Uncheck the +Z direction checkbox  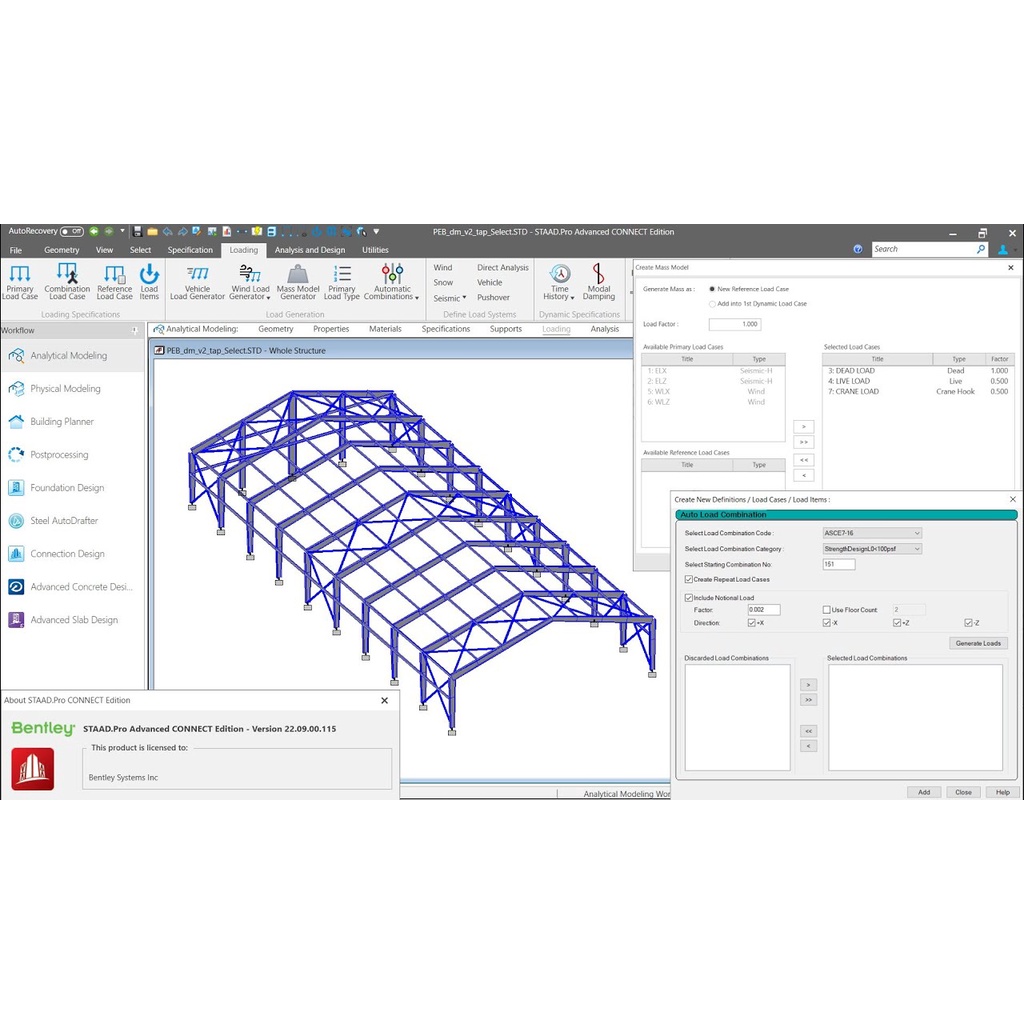click(897, 623)
